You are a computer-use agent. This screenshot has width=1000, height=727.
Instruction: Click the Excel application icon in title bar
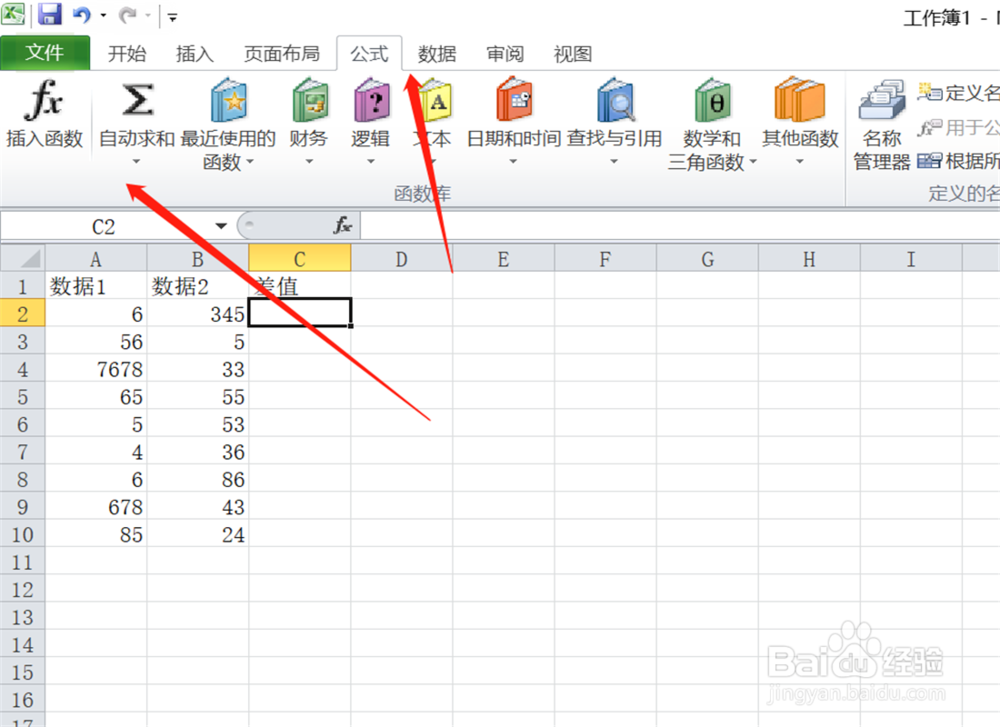[x=13, y=14]
